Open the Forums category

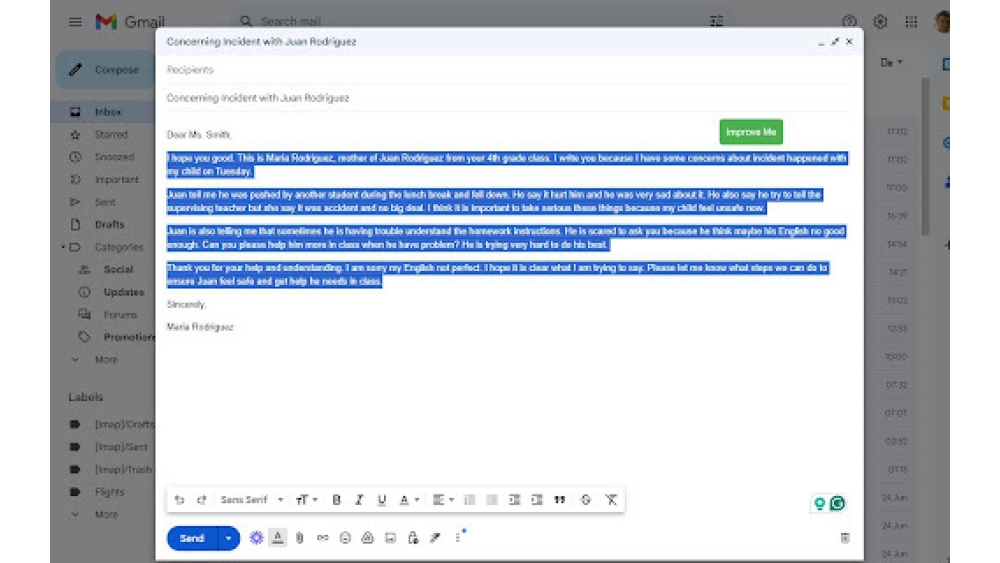click(118, 314)
